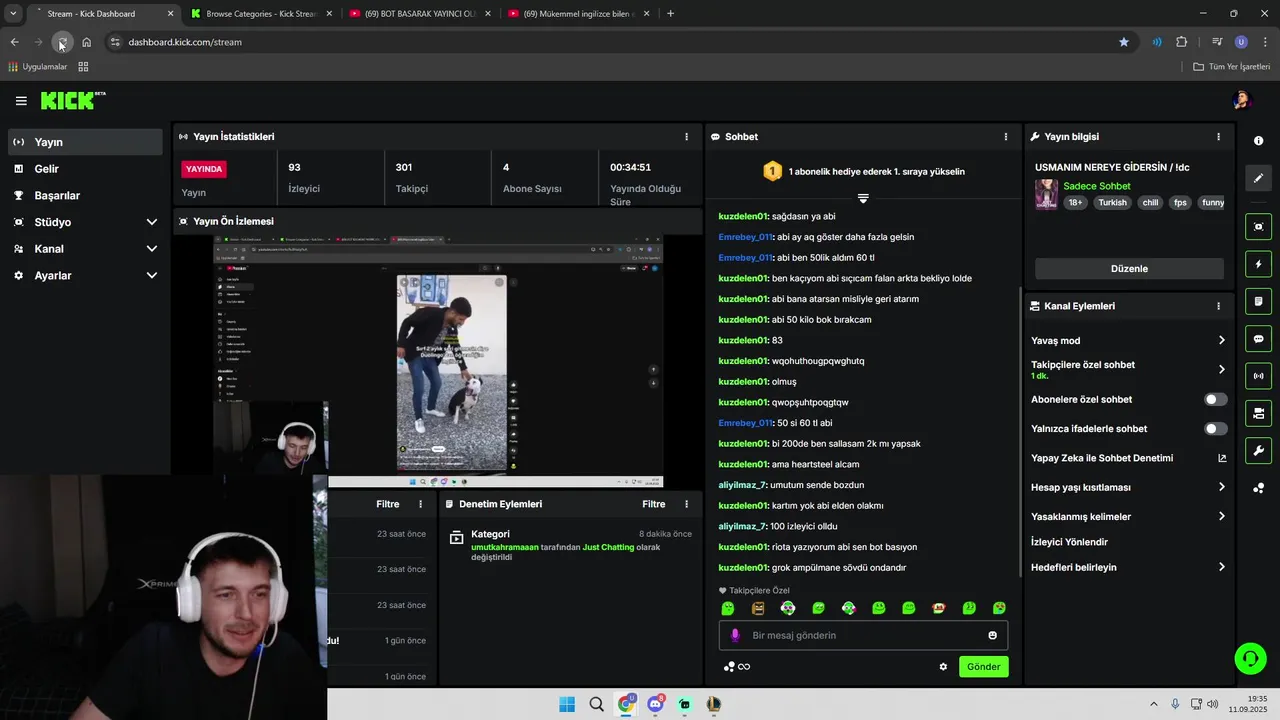Open Windows Start menu
Image resolution: width=1280 pixels, height=720 pixels.
point(567,704)
